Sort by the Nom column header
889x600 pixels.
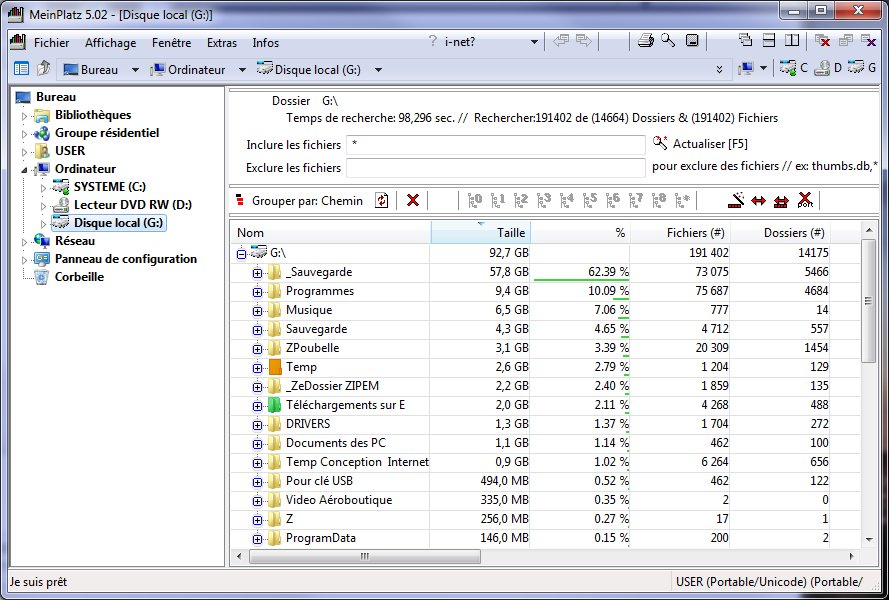(331, 233)
